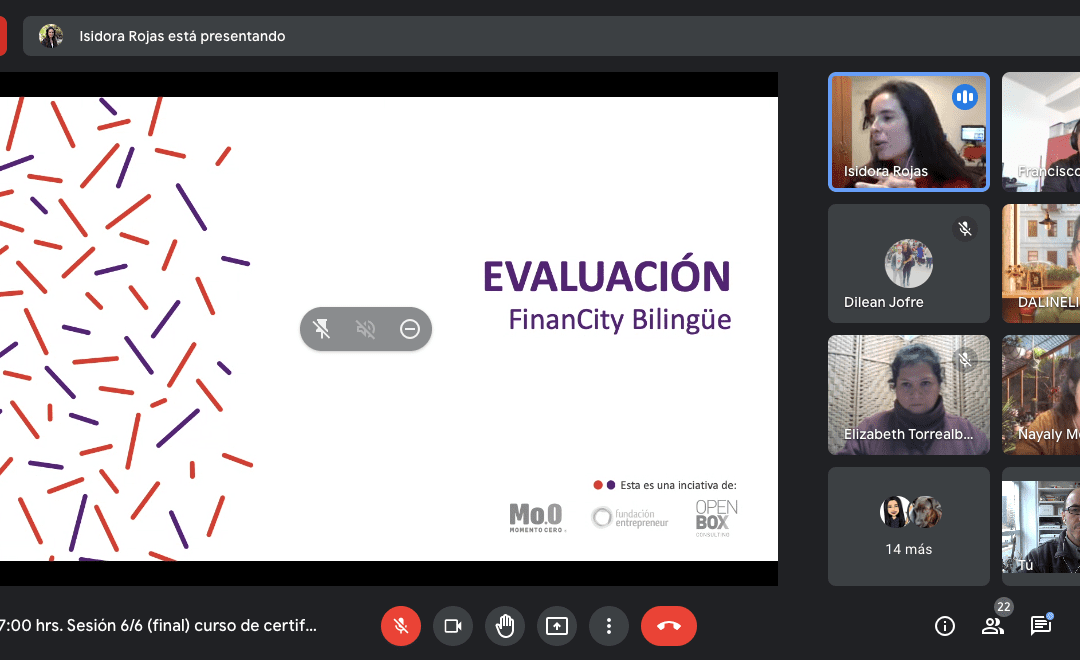Show the participants list panel
Image resolution: width=1080 pixels, height=660 pixels.
pos(992,626)
